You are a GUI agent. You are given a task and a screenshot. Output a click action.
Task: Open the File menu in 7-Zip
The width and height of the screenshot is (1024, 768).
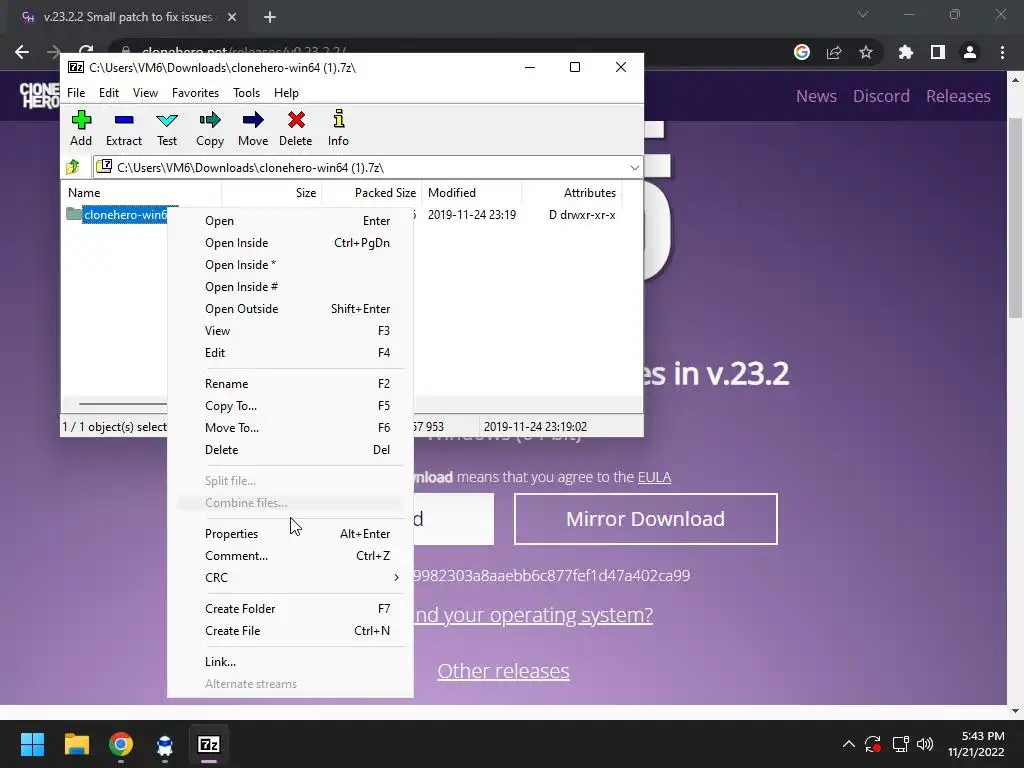click(x=76, y=93)
